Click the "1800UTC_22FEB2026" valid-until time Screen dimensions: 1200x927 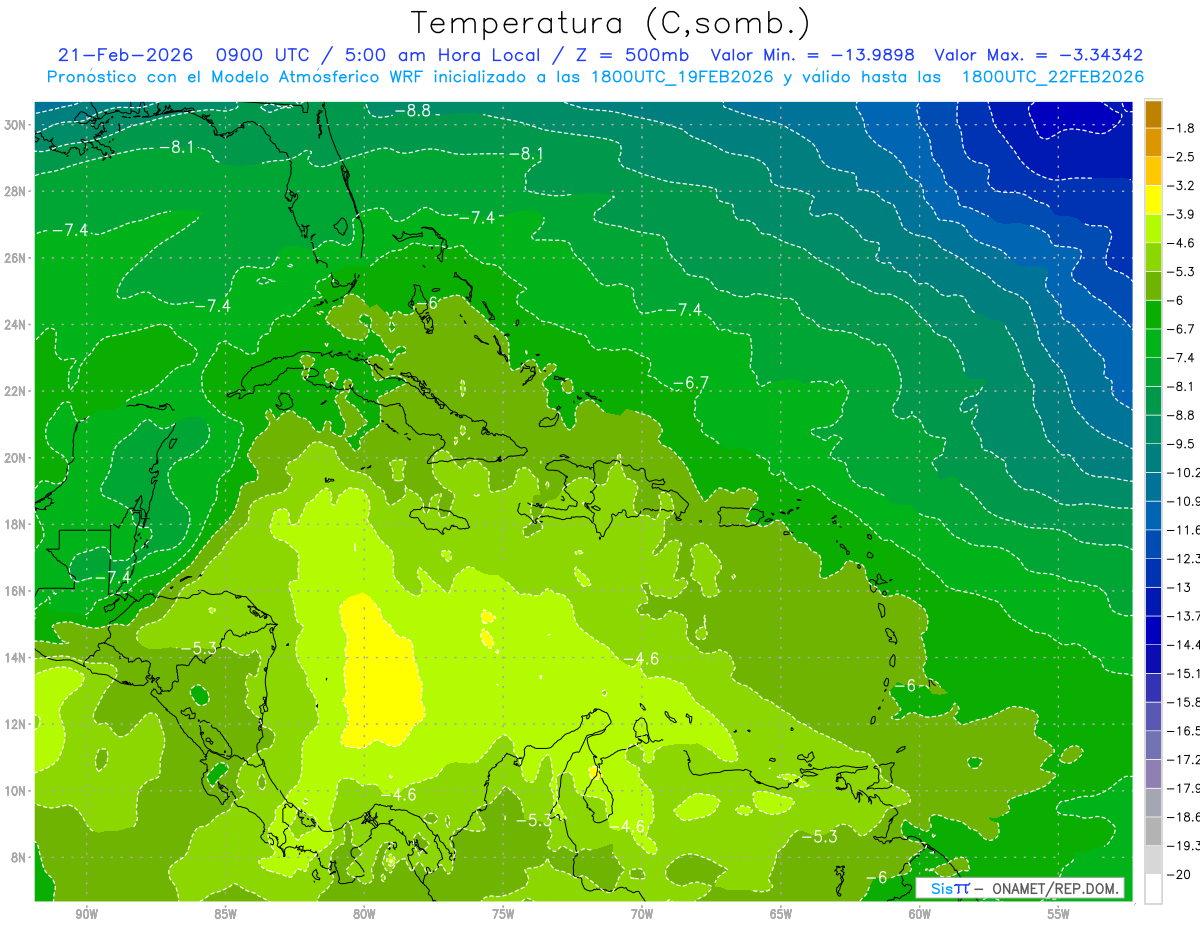(1052, 77)
